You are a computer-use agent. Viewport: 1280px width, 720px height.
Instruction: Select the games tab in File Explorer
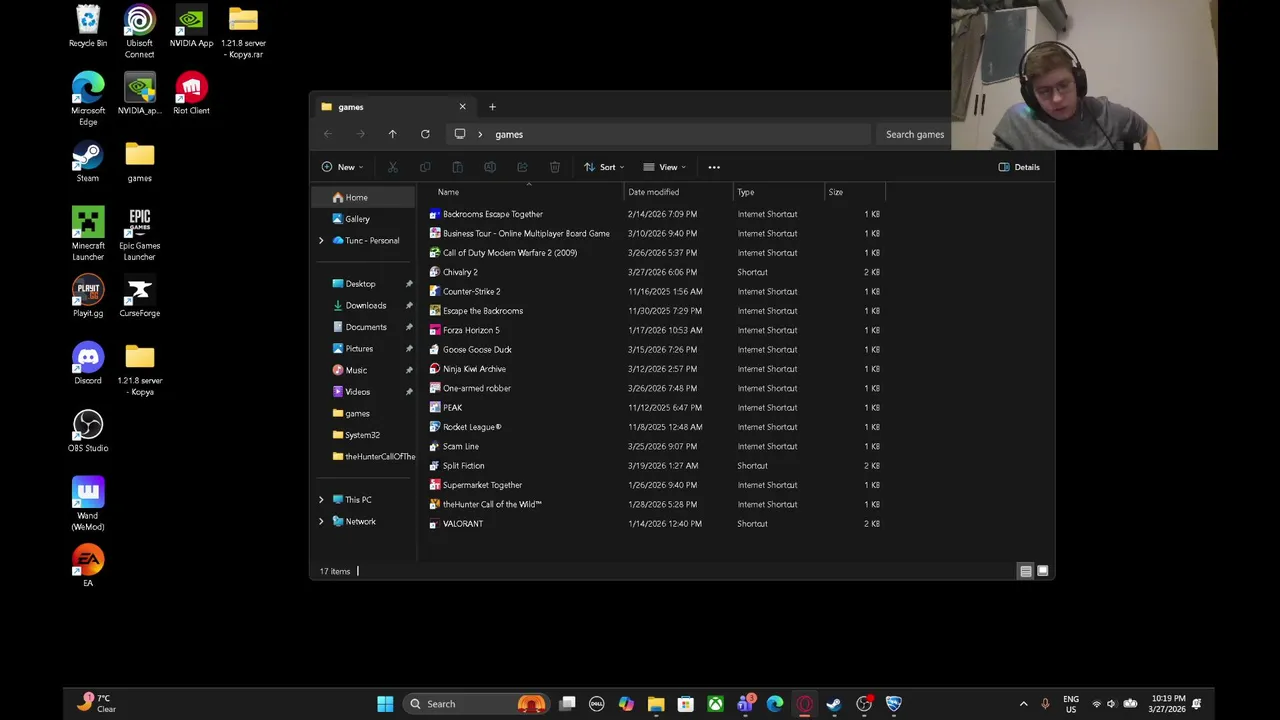tap(392, 106)
